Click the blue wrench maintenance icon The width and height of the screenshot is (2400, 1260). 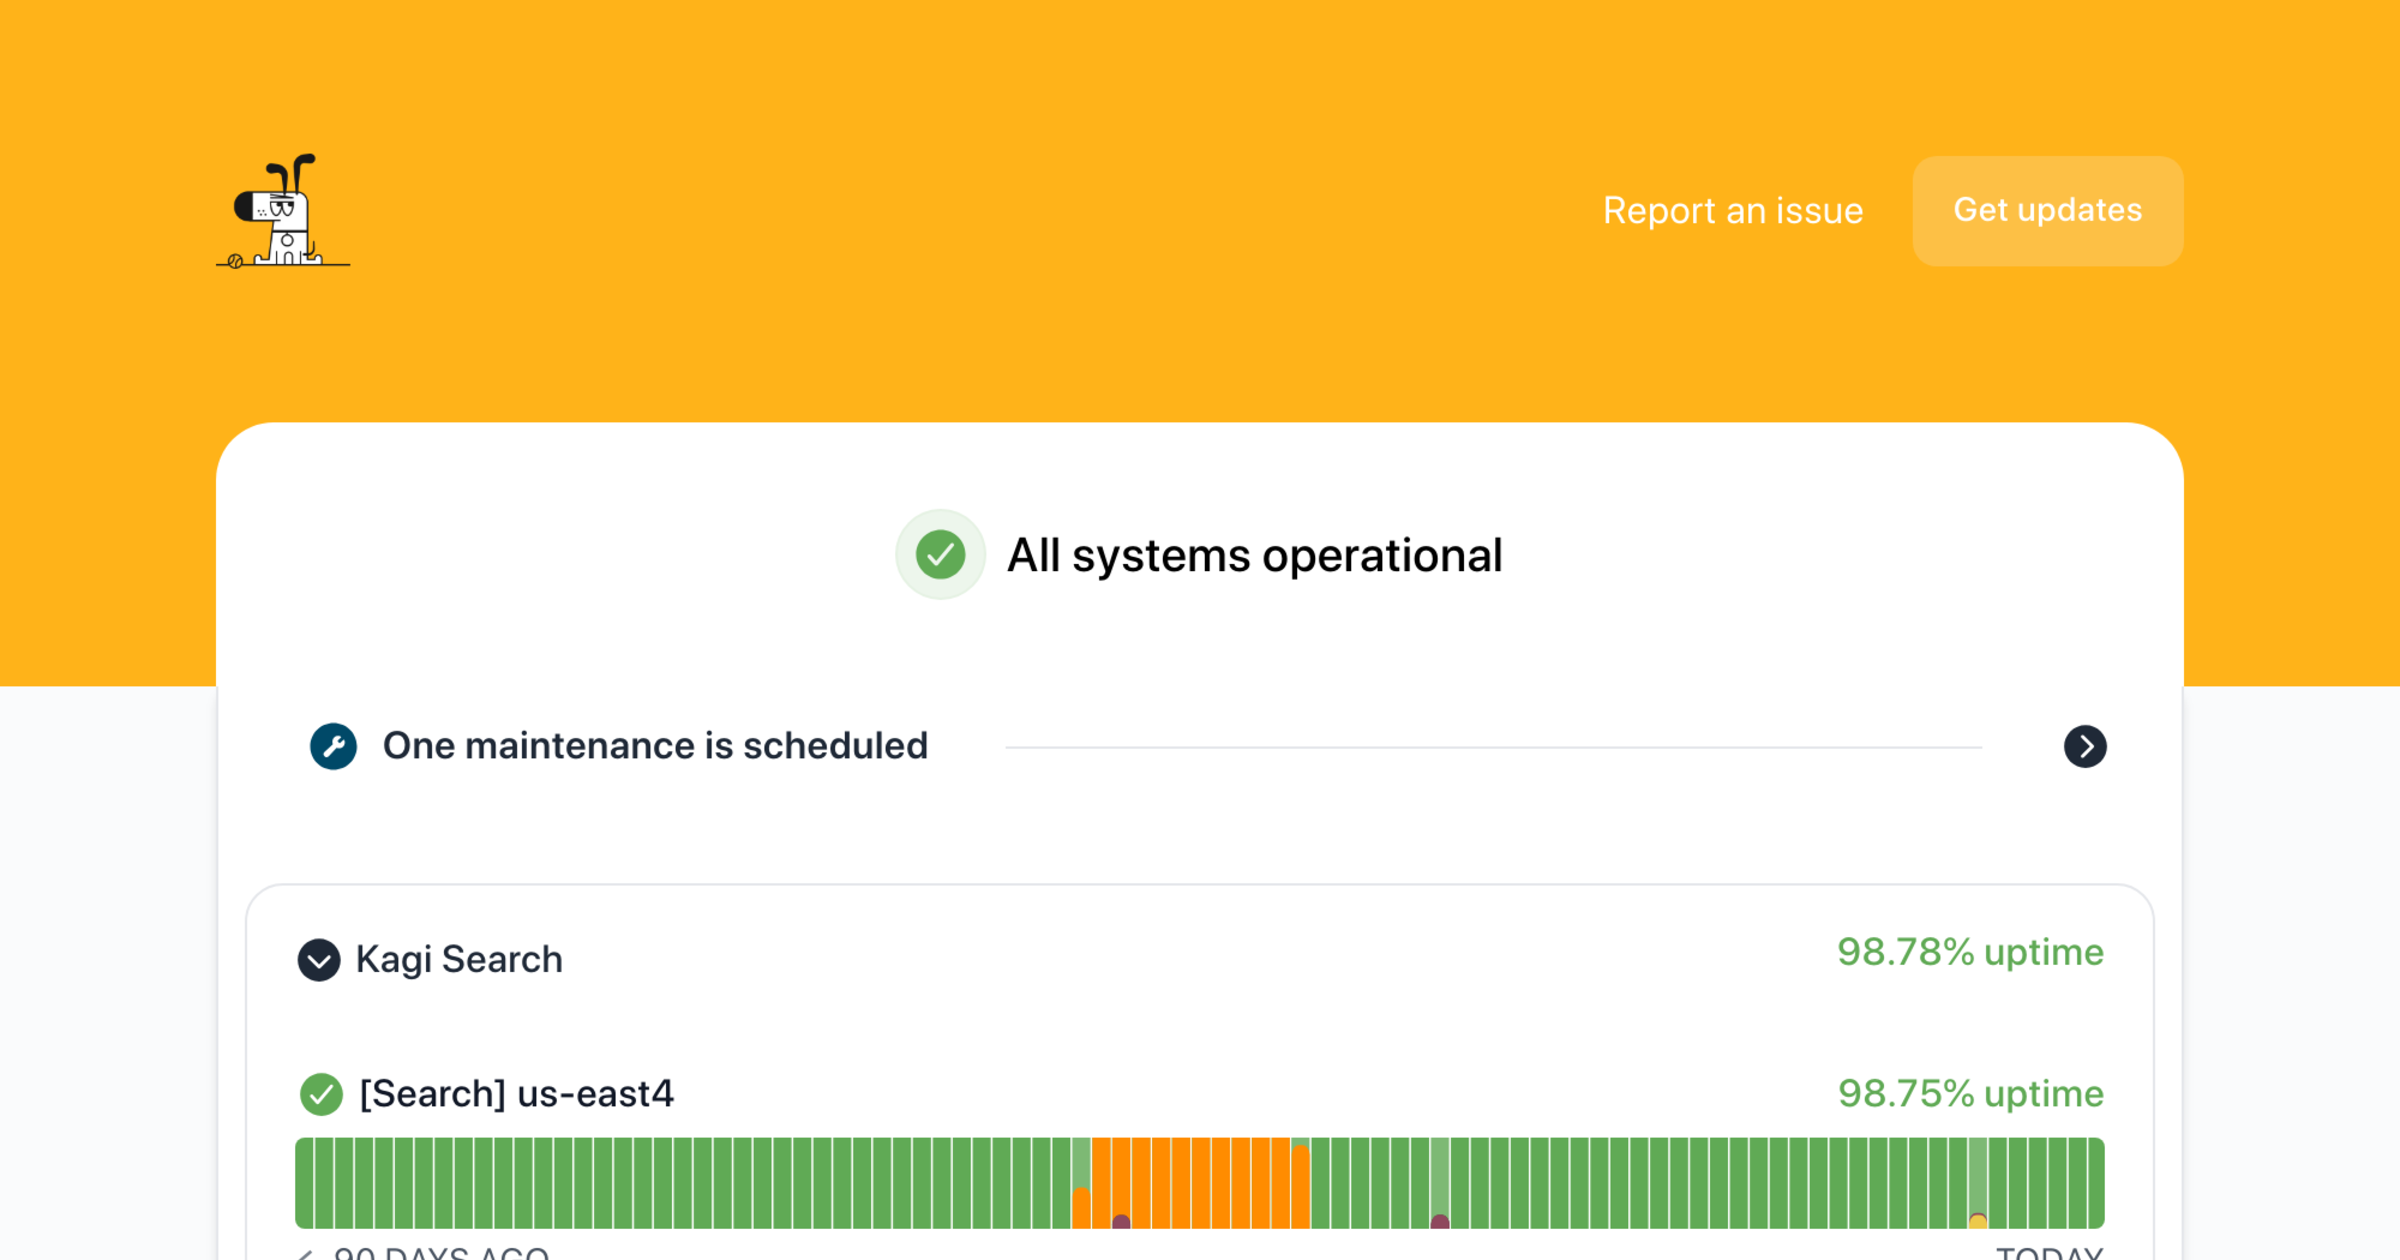[x=333, y=747]
